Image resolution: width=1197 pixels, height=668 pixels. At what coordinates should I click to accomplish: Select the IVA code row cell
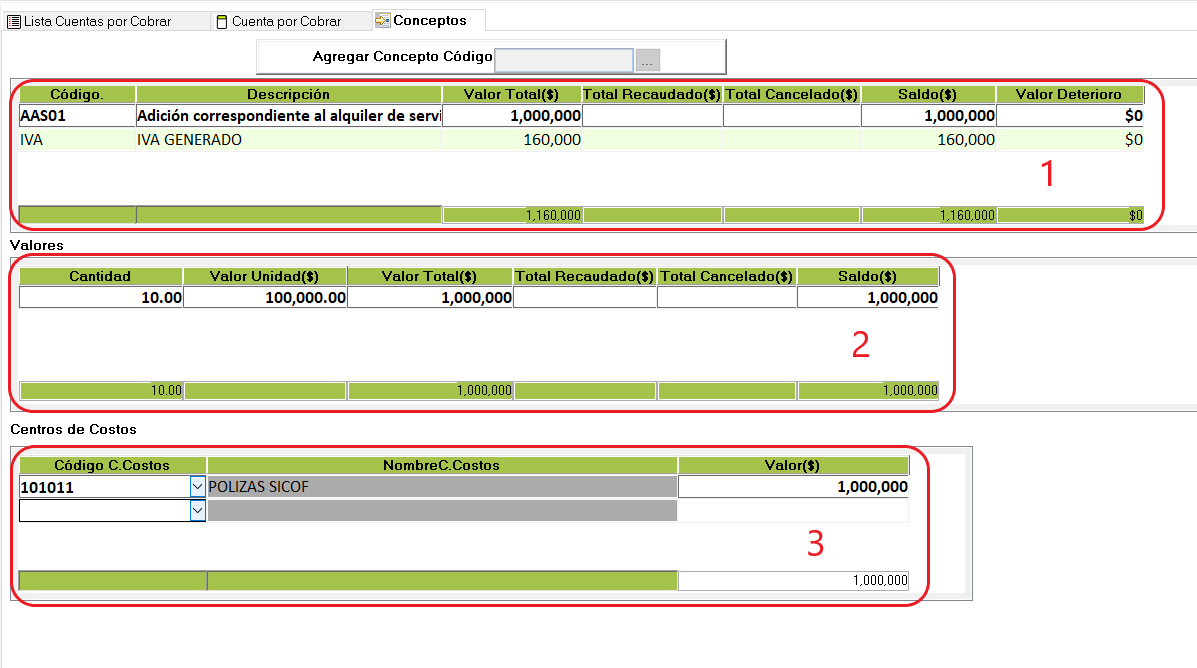pos(76,141)
